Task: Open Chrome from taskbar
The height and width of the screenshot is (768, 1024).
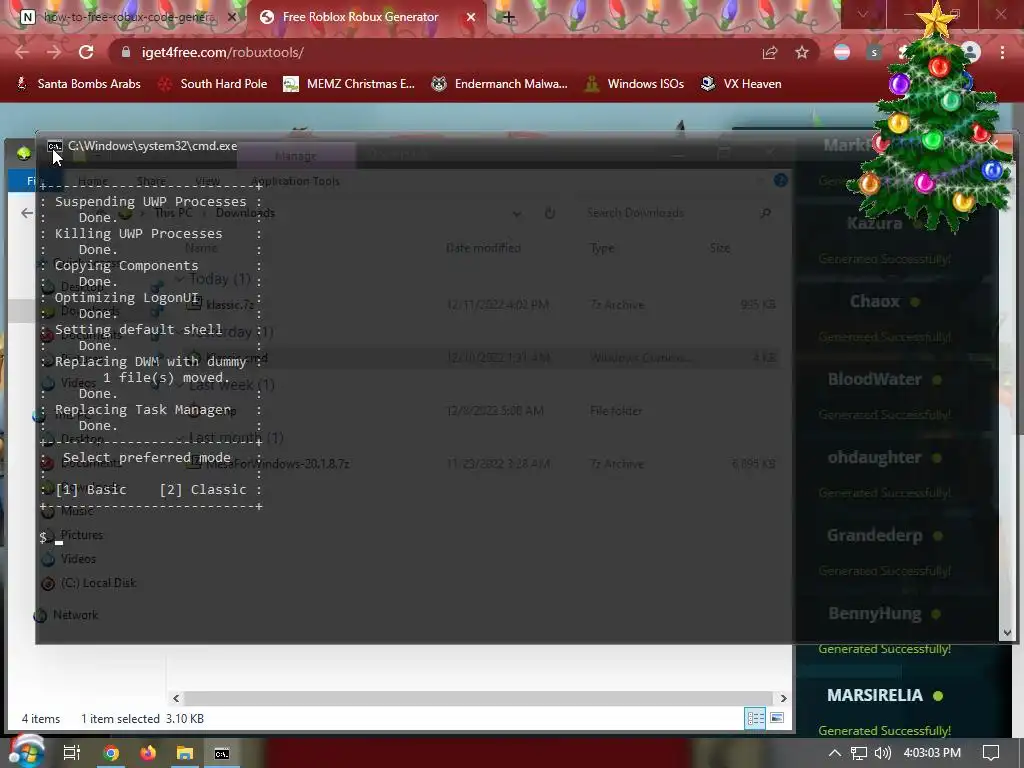Action: [x=111, y=753]
